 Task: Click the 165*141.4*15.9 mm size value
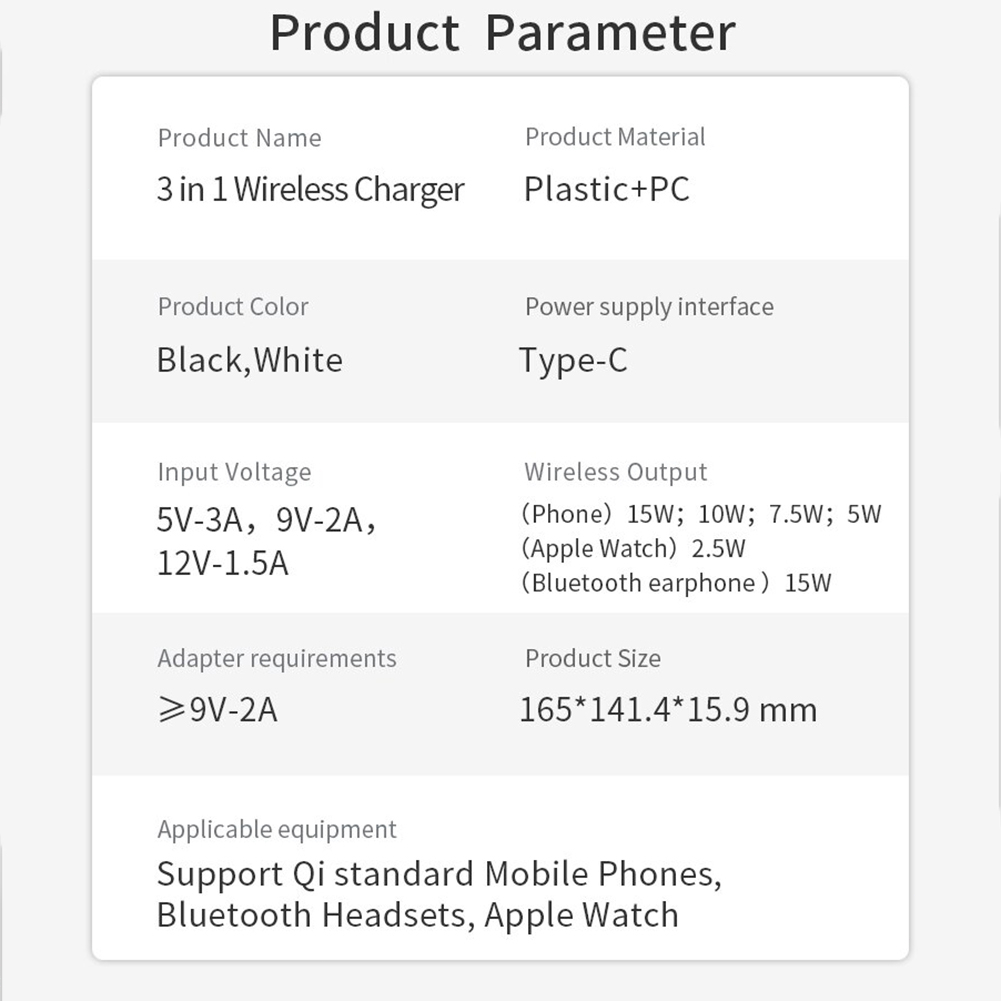coord(668,709)
